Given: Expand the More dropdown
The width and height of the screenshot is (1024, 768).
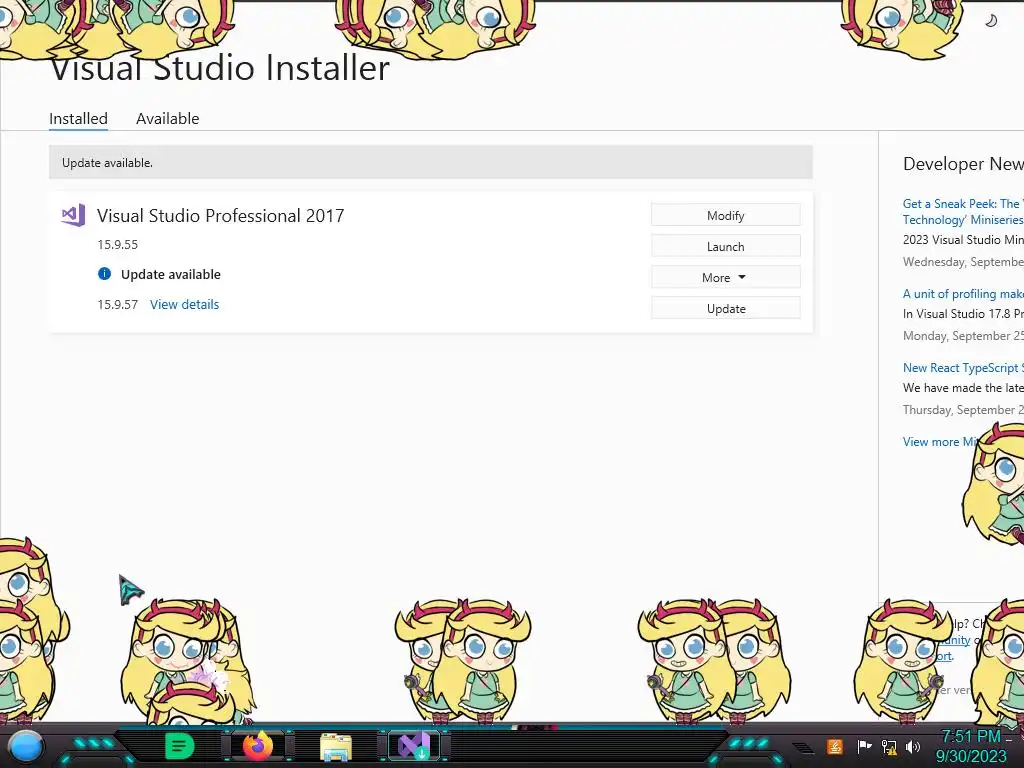Looking at the screenshot, I should (x=726, y=278).
